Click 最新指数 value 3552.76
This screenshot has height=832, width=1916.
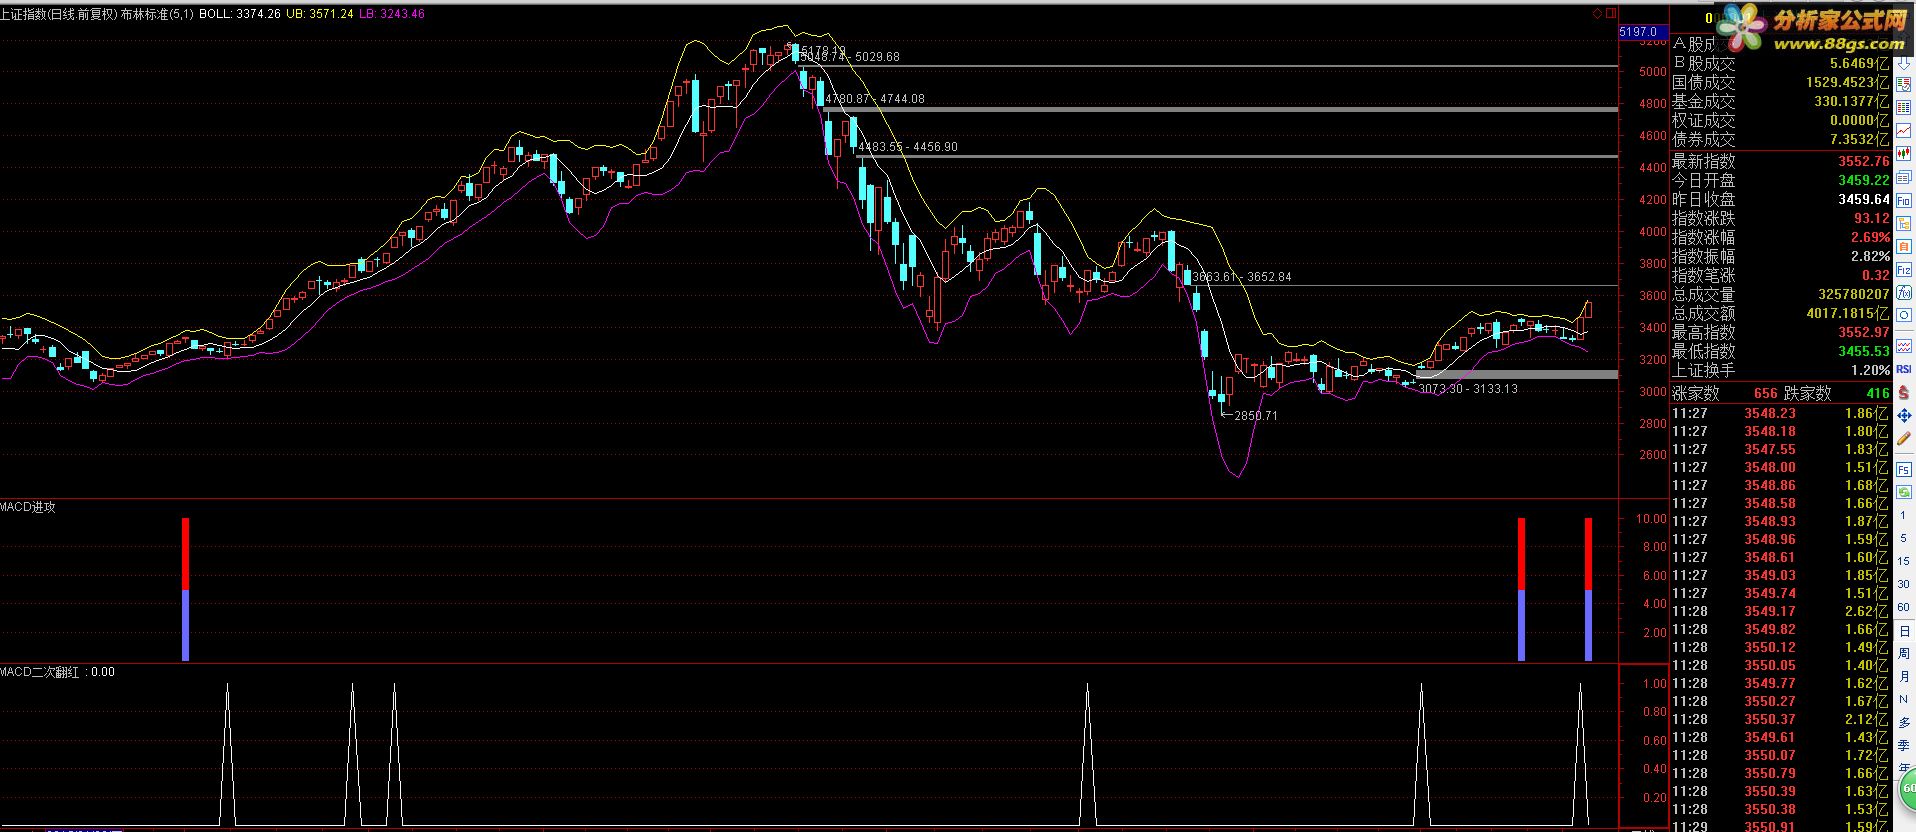[x=1864, y=161]
